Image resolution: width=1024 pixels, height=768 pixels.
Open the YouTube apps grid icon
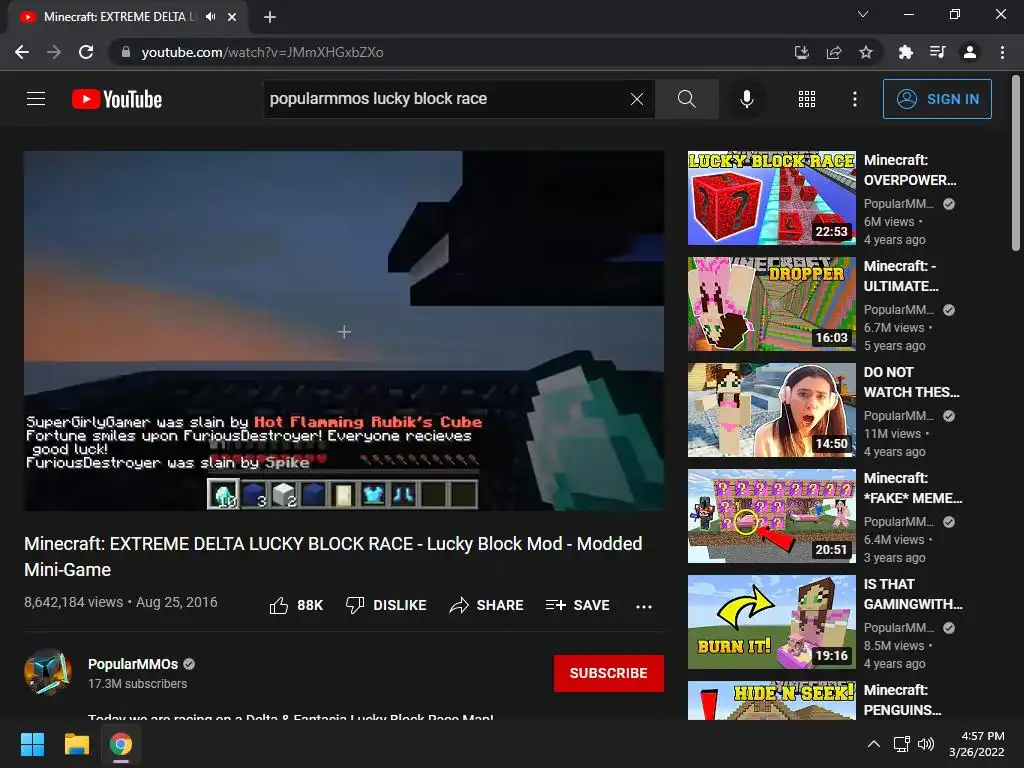pyautogui.click(x=807, y=99)
